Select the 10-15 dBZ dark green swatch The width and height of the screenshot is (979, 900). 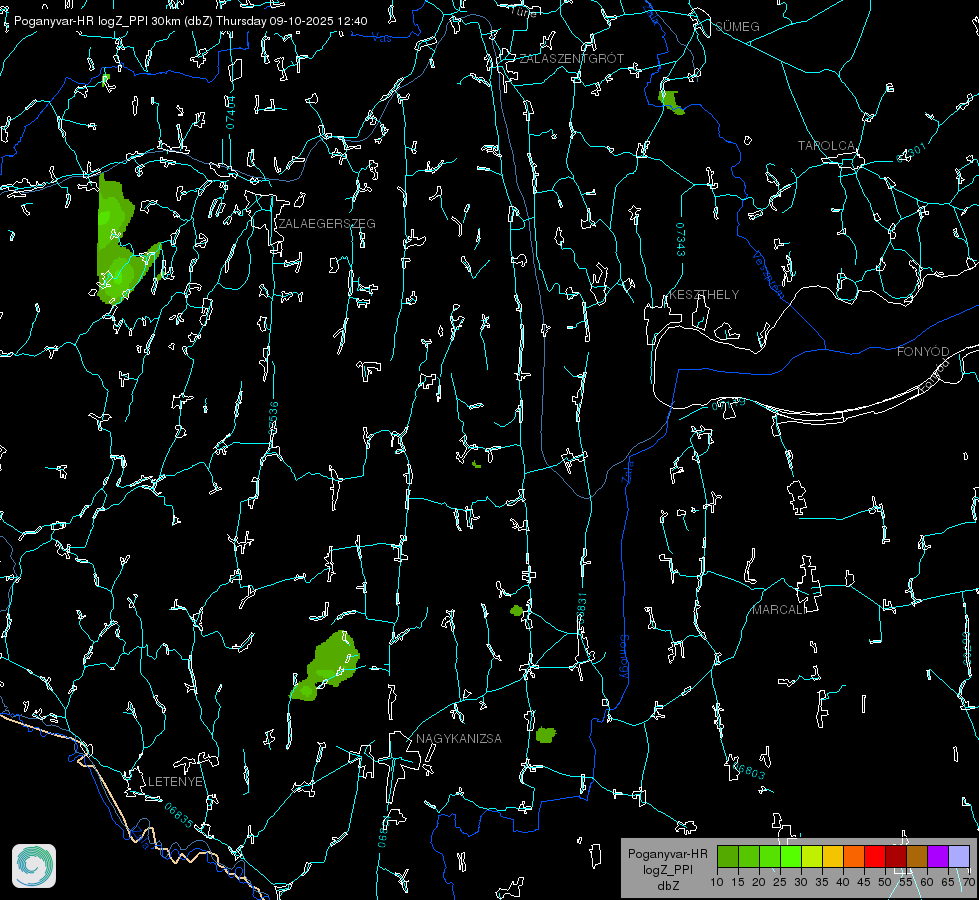(x=728, y=856)
